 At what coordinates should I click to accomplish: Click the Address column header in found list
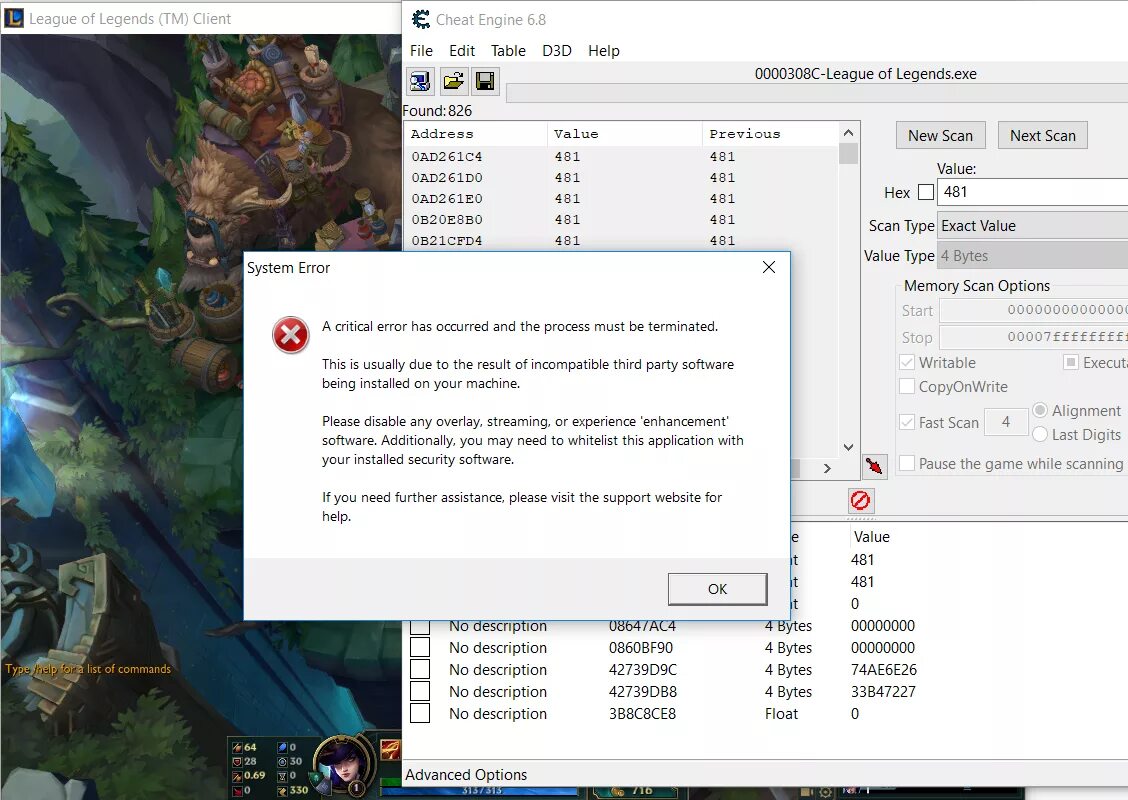[476, 134]
